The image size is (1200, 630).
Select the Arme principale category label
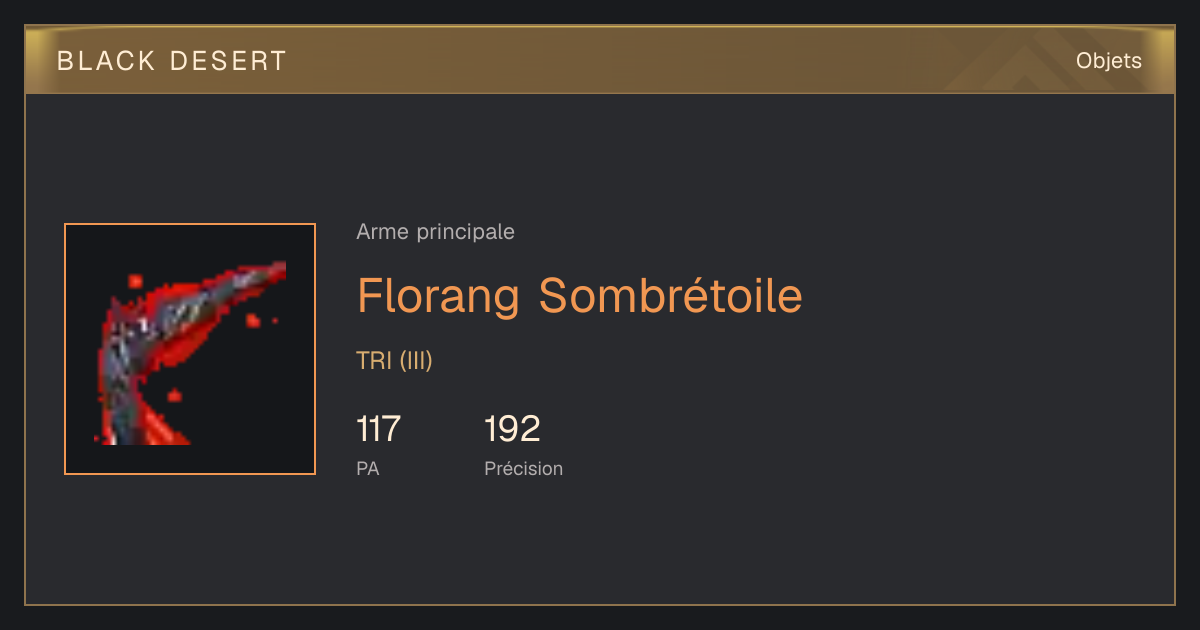tap(435, 232)
